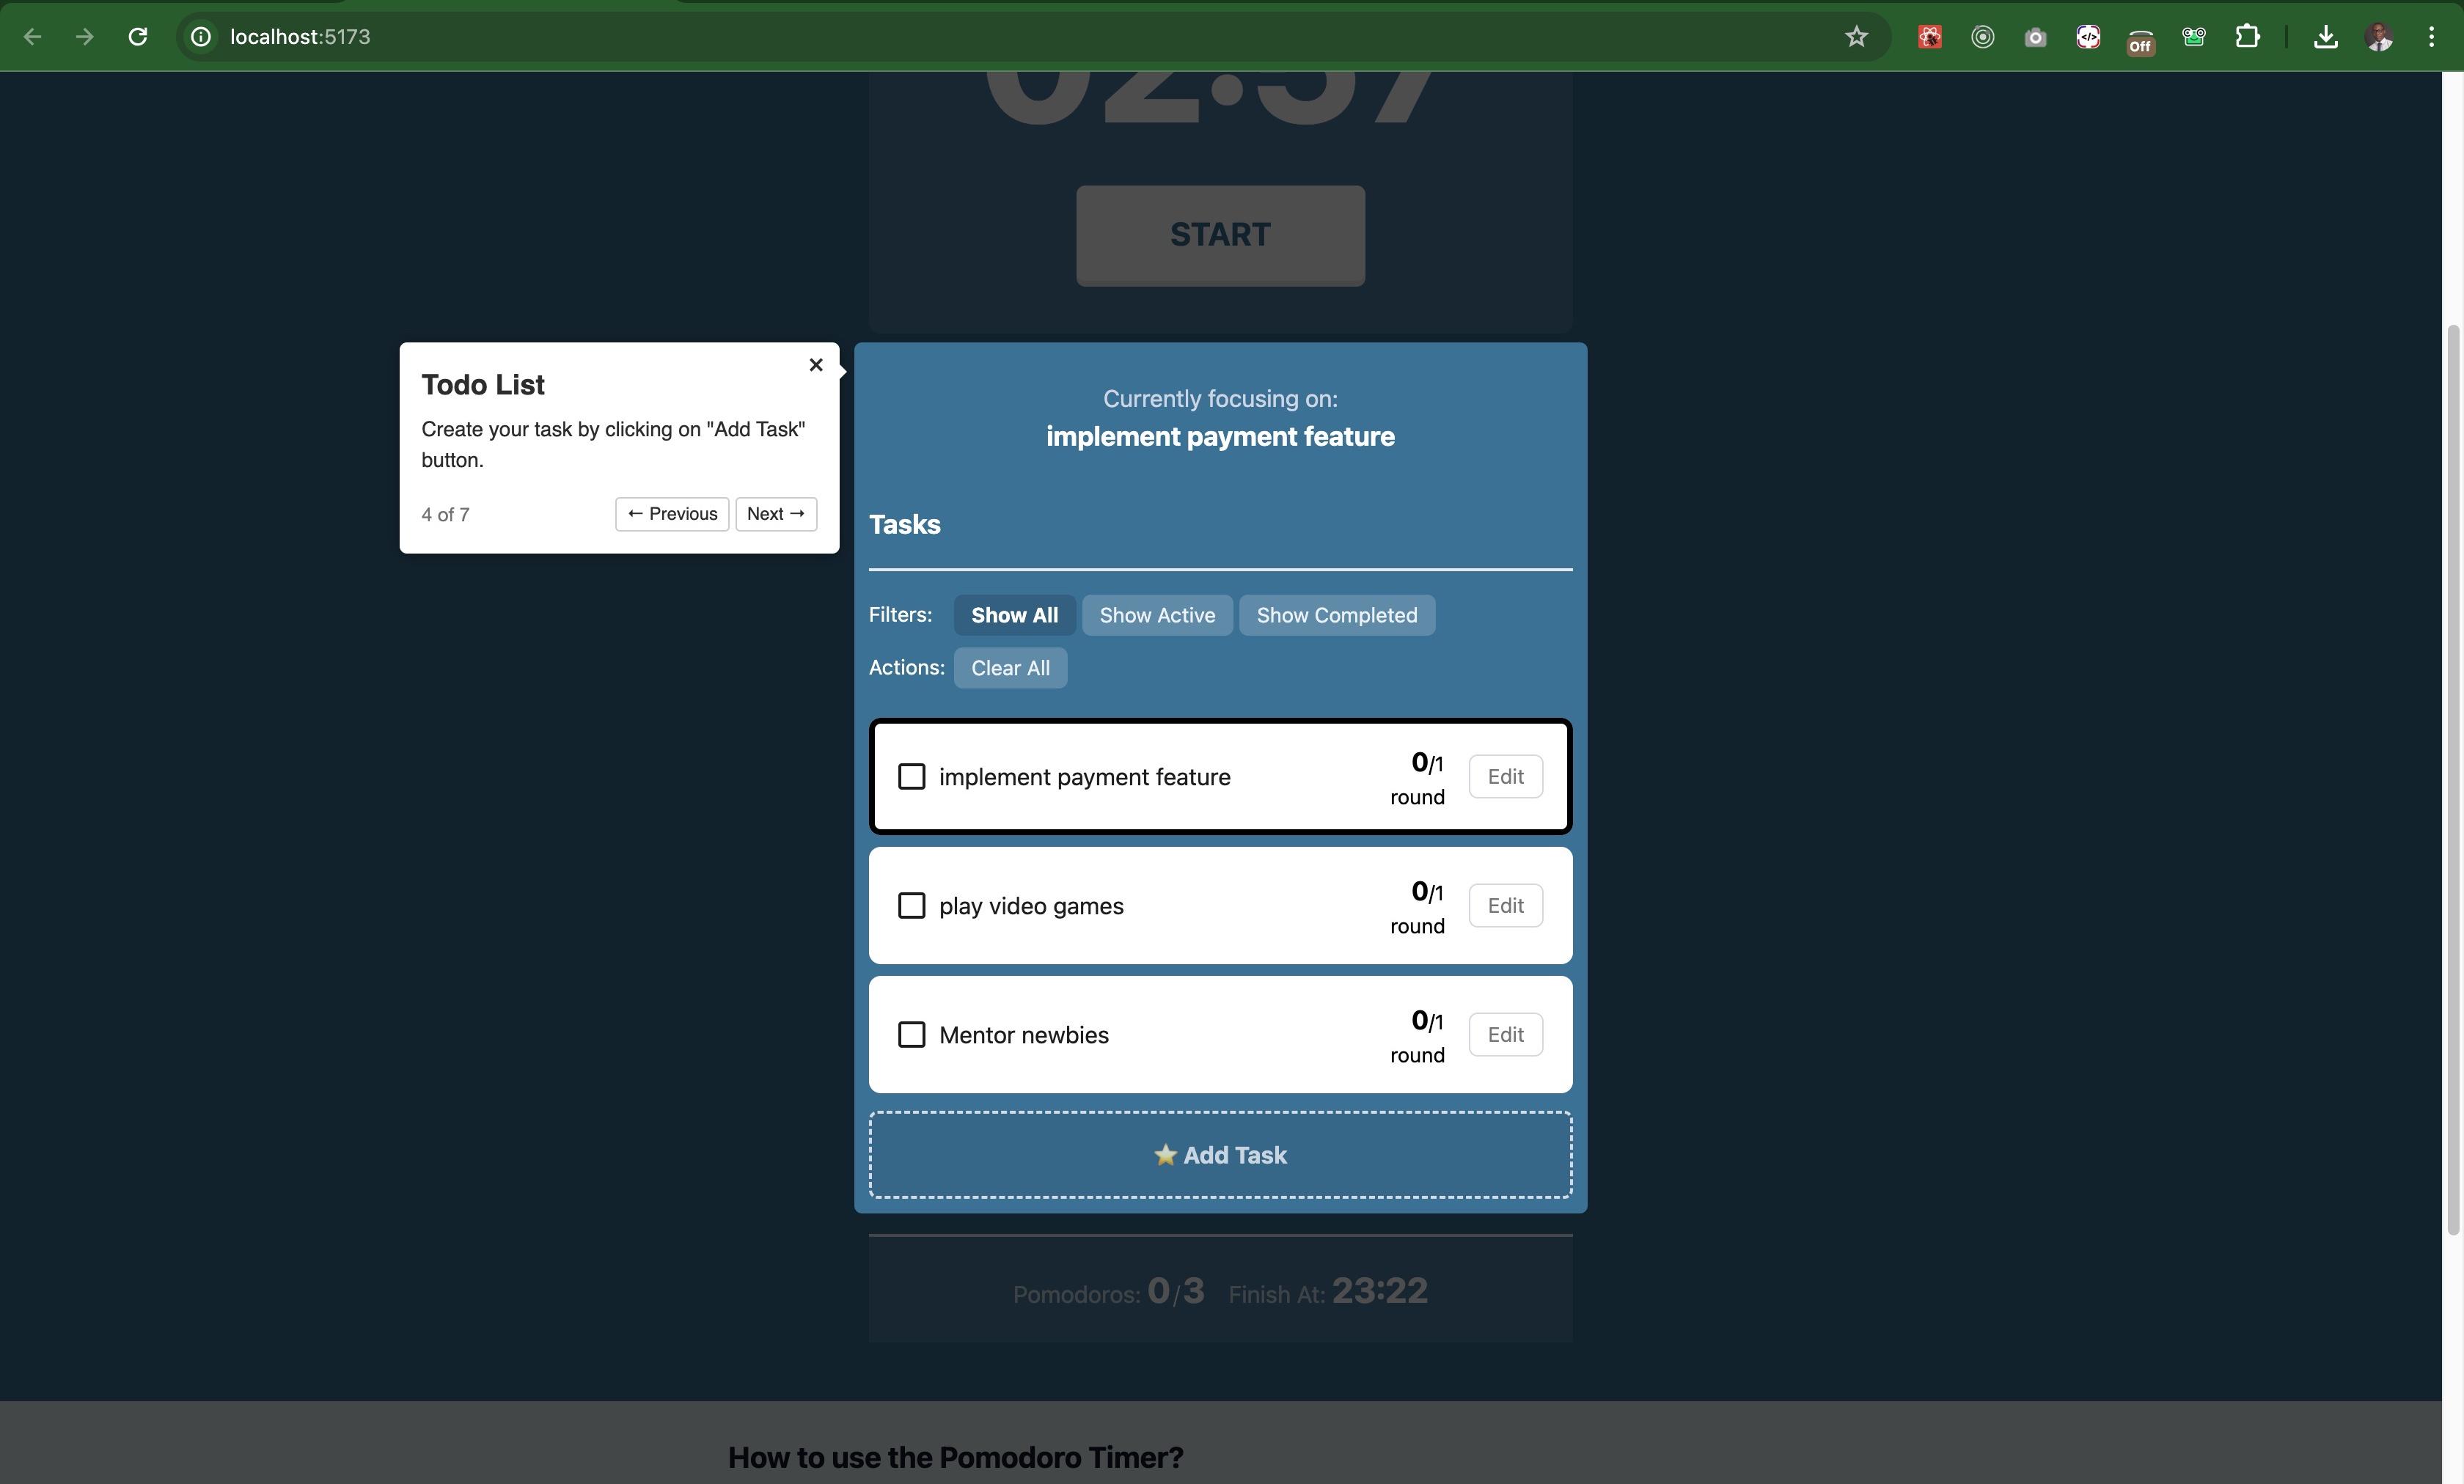Screen dimensions: 2464x1484
Task: Edit the Mentor newbies task
Action: pyautogui.click(x=1504, y=1035)
